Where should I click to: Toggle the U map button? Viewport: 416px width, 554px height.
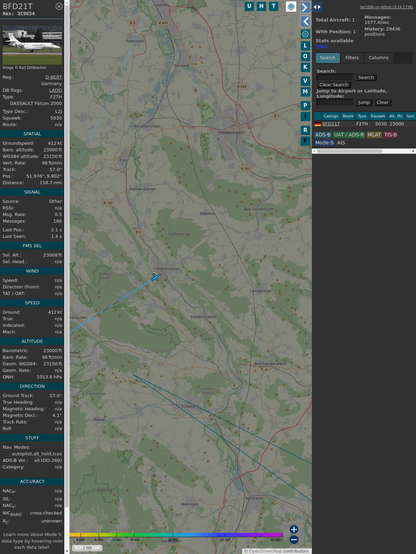point(249,6)
